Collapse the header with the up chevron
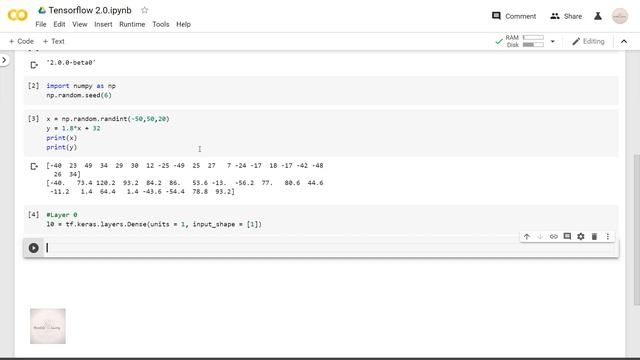The image size is (640, 360). [x=624, y=41]
